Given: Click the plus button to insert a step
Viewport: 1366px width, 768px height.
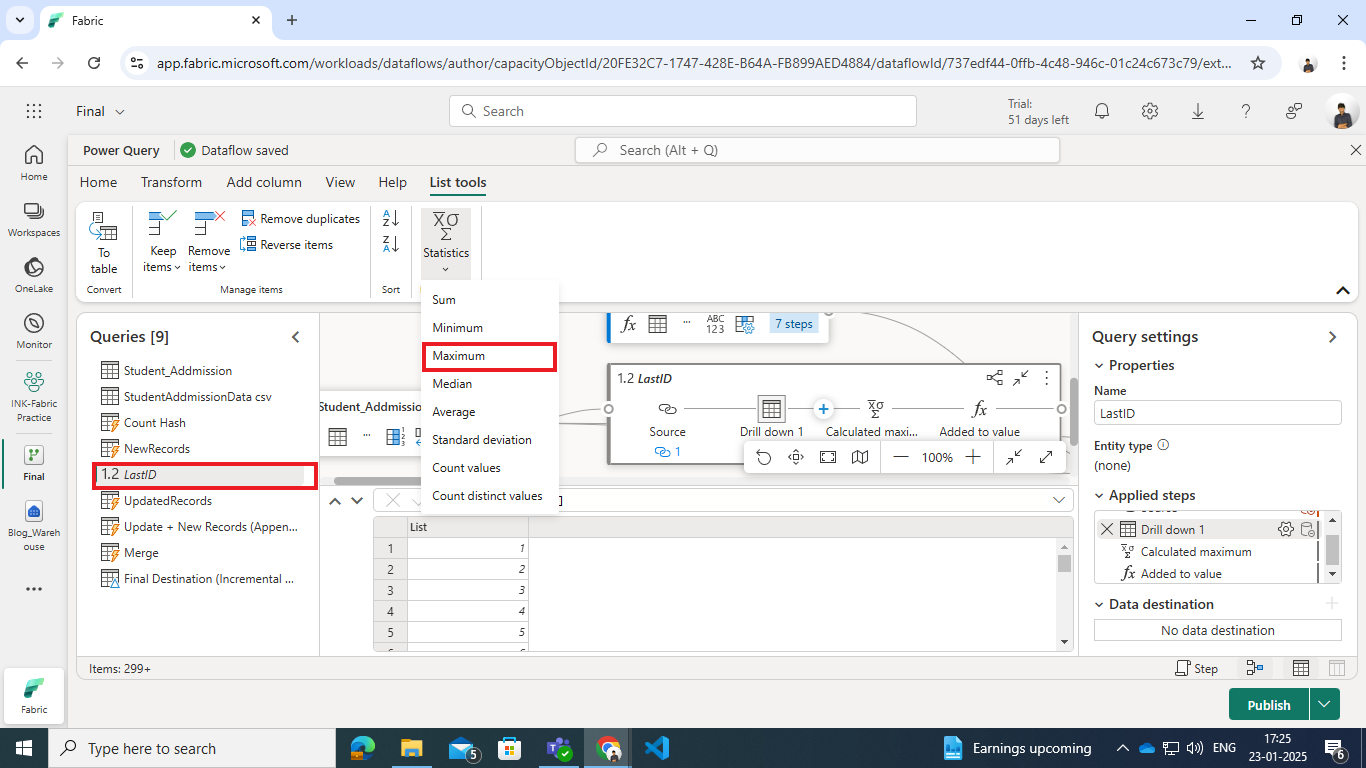Looking at the screenshot, I should point(823,409).
